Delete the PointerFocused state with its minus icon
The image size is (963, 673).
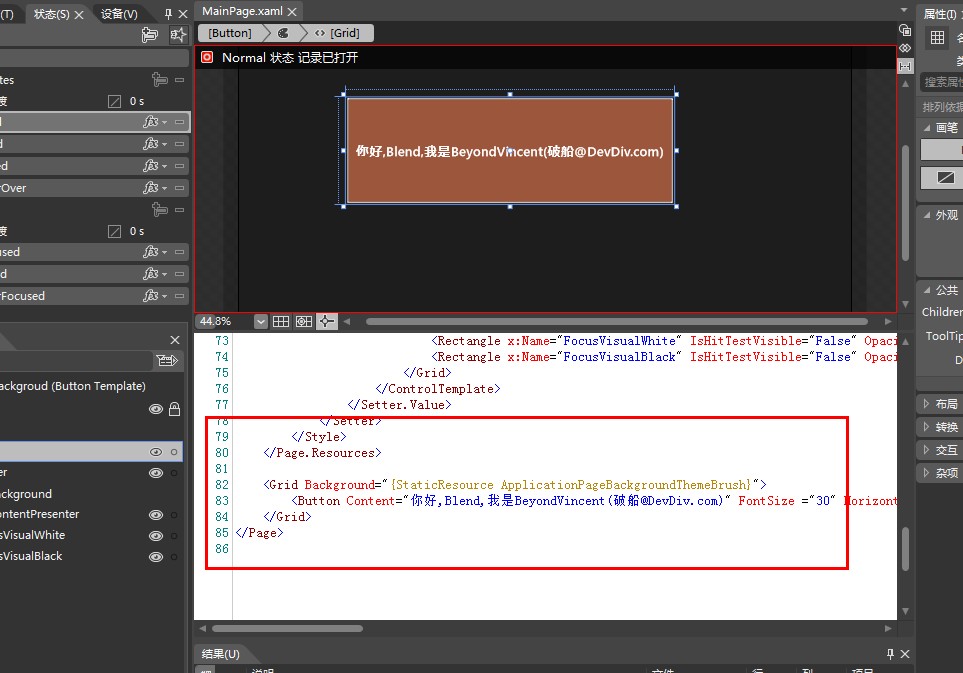coord(179,296)
